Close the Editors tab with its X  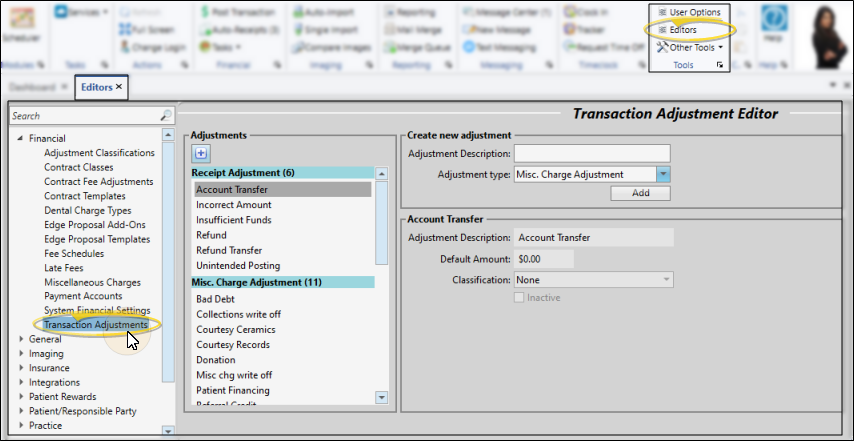(x=119, y=87)
